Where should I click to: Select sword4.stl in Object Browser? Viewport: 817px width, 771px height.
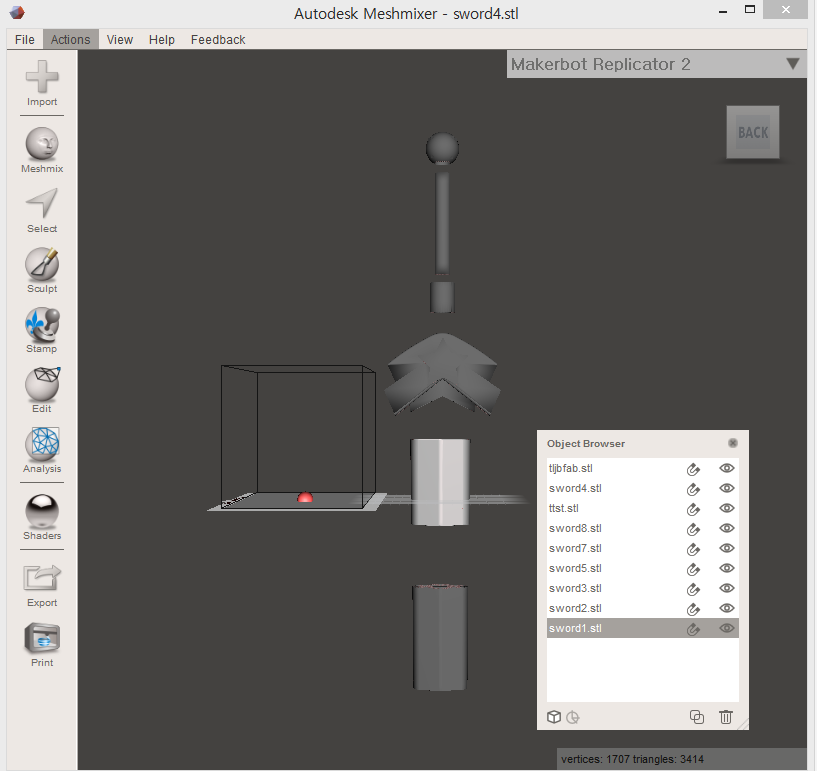tap(643, 488)
